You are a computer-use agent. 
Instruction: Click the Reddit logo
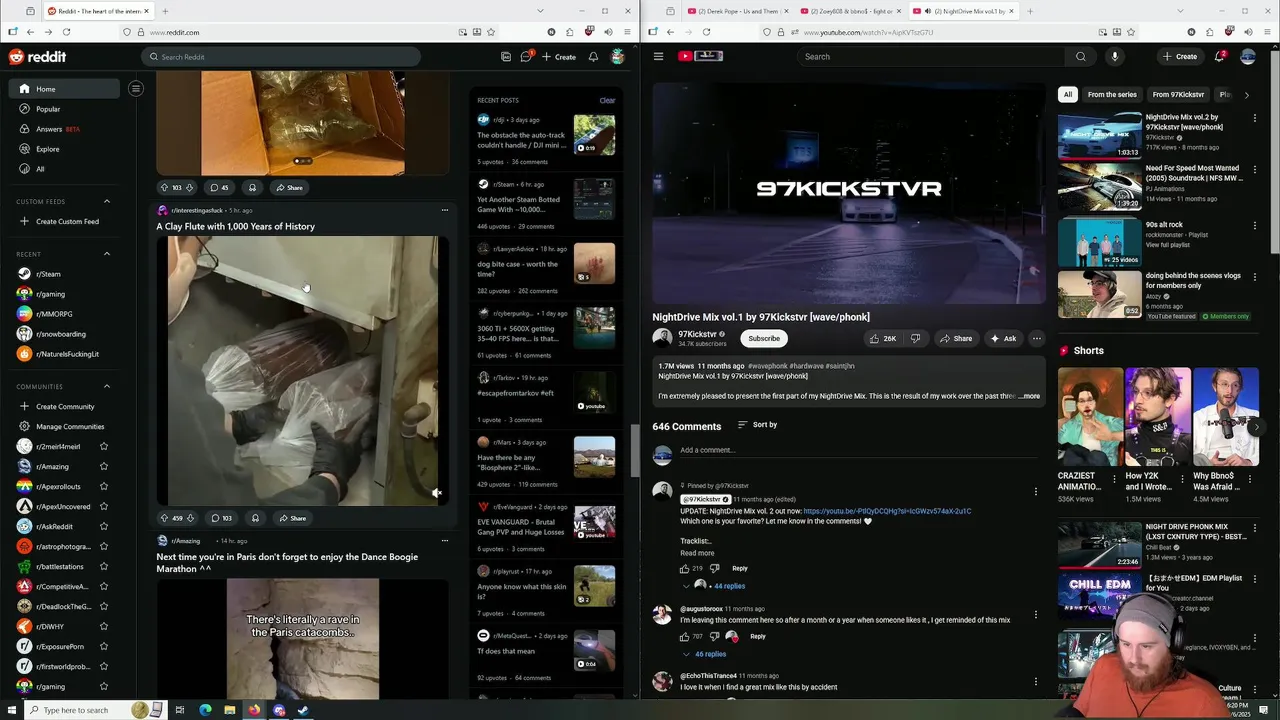point(37,57)
